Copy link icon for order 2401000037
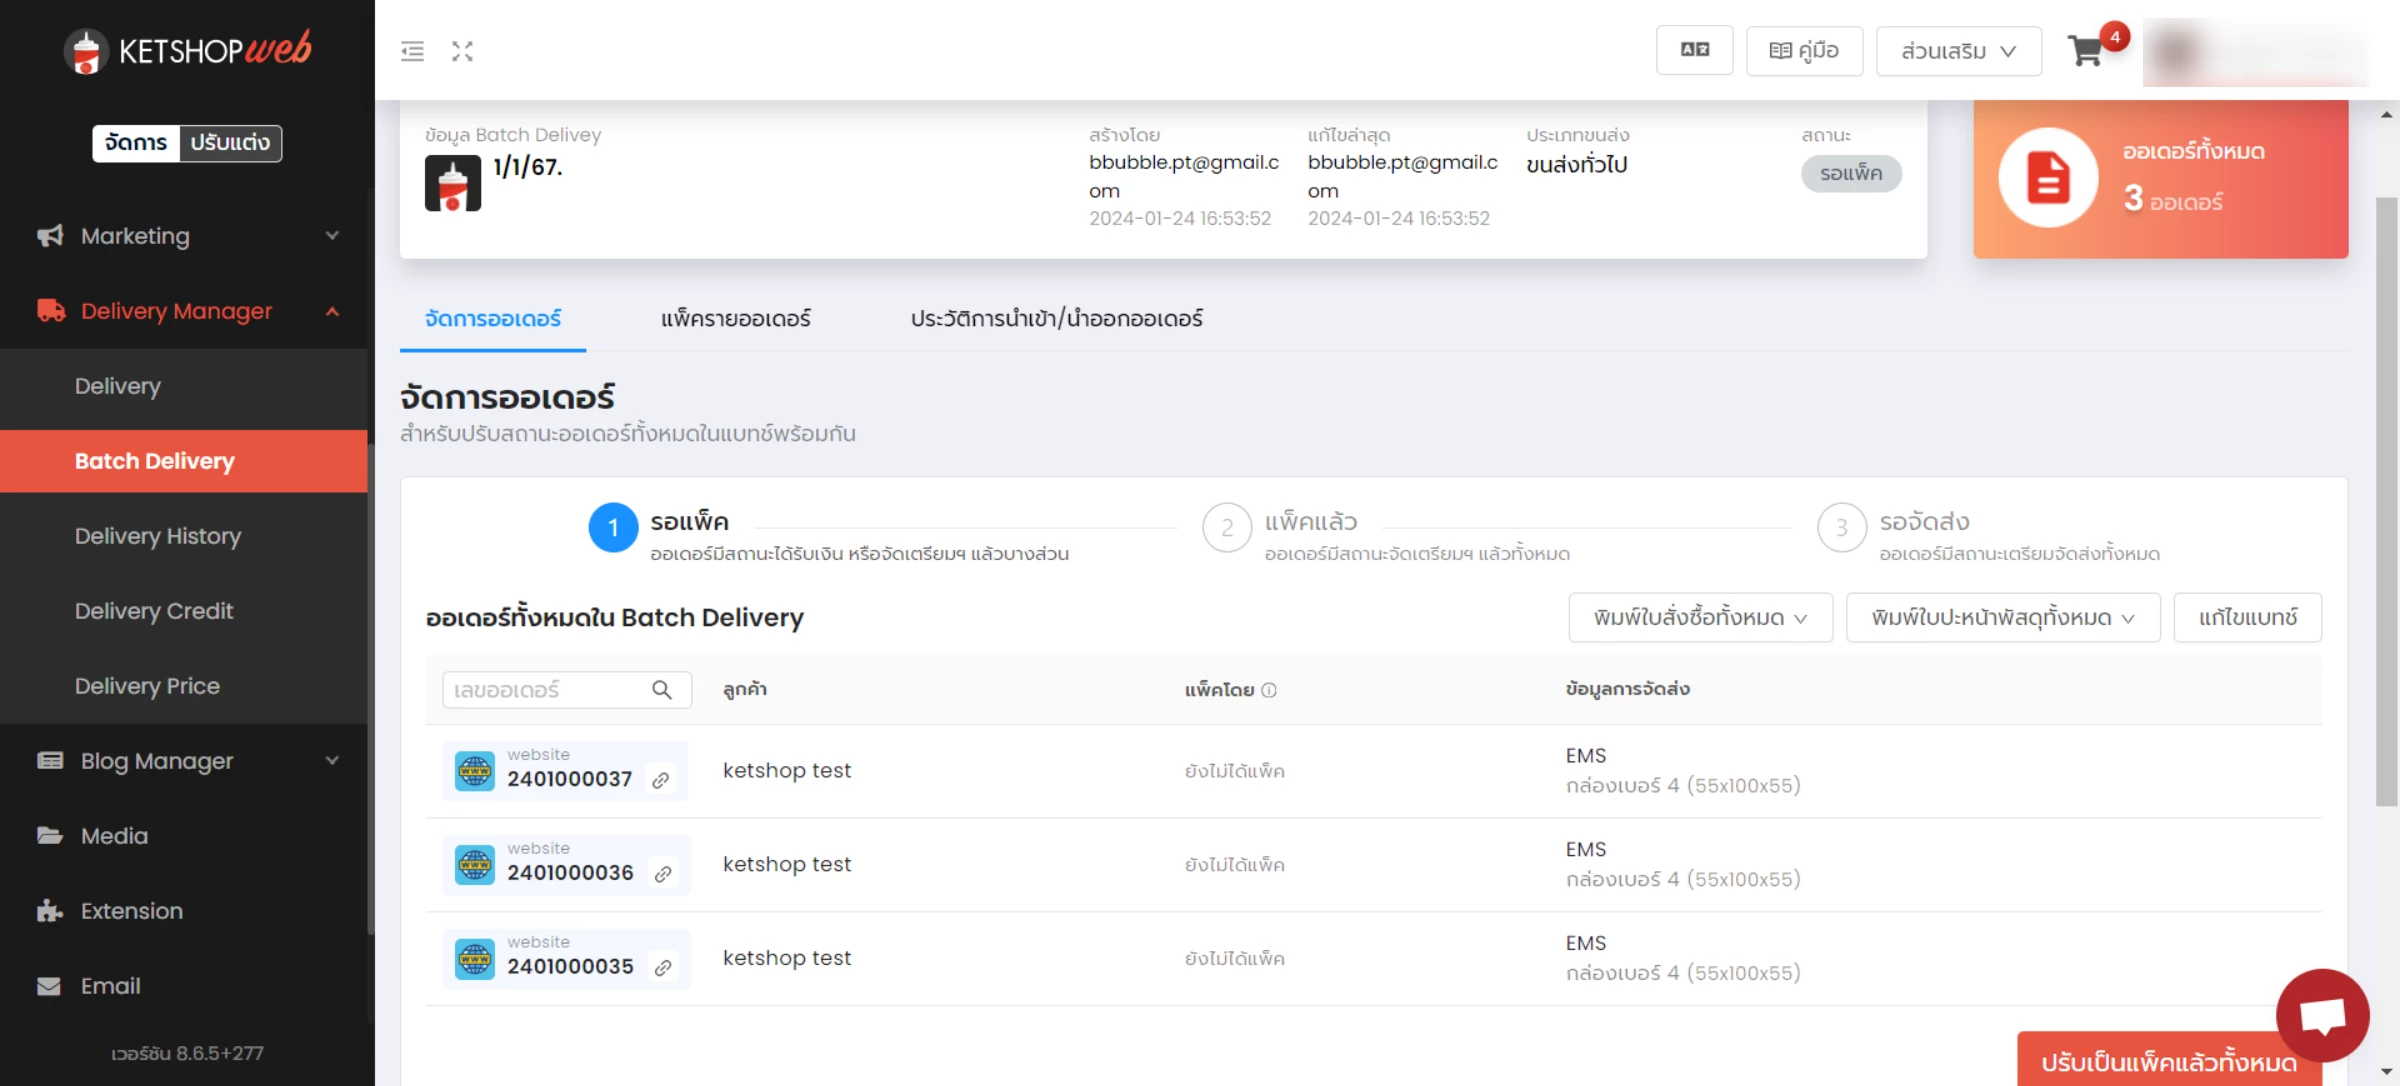The image size is (2400, 1086). click(661, 780)
